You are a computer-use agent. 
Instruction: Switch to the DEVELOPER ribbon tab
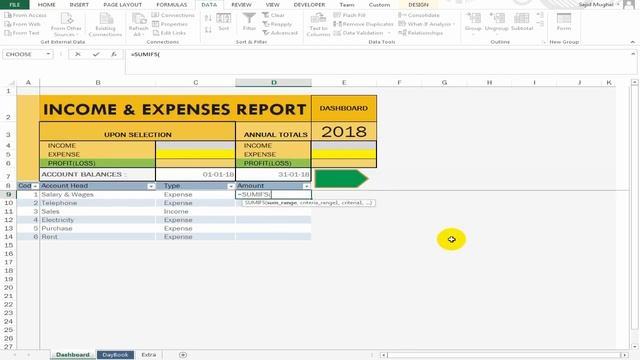click(x=309, y=4)
